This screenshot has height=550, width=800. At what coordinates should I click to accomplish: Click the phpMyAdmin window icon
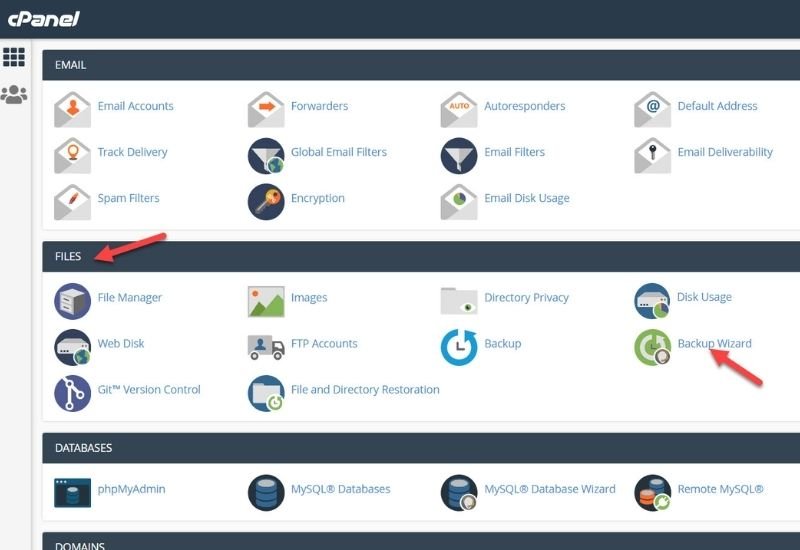[x=72, y=492]
